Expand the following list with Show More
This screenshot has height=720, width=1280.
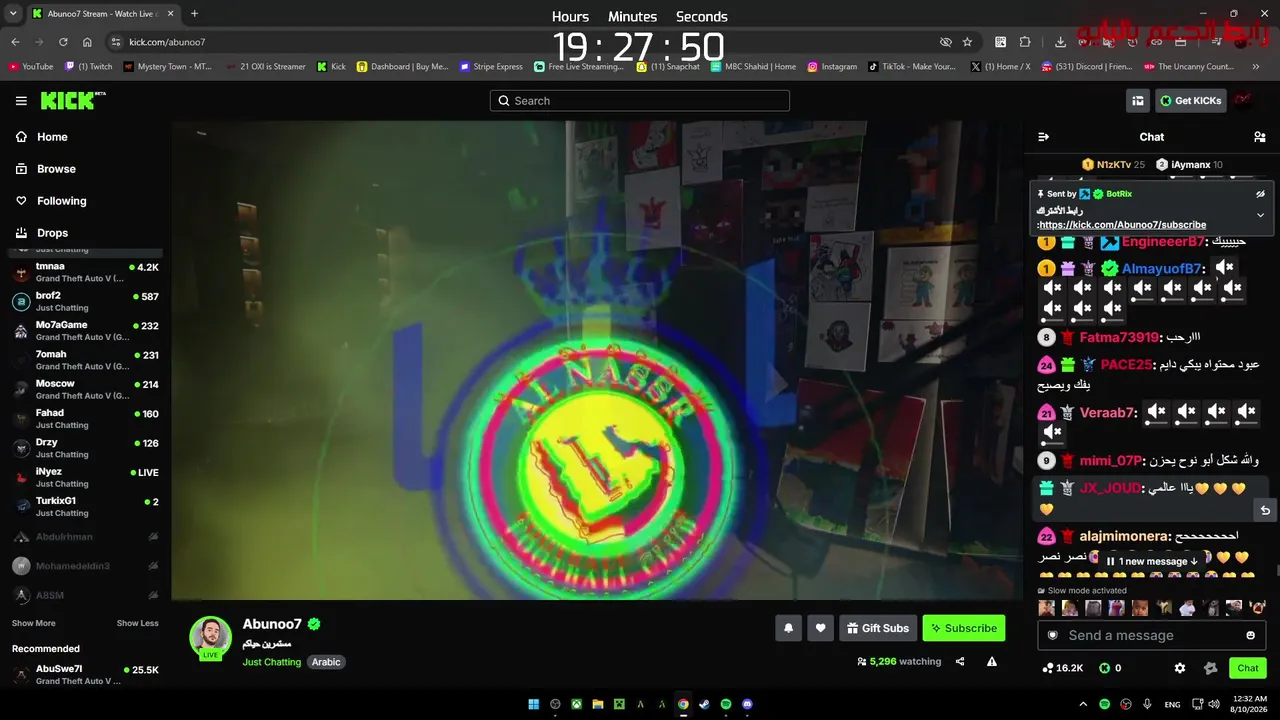(33, 623)
